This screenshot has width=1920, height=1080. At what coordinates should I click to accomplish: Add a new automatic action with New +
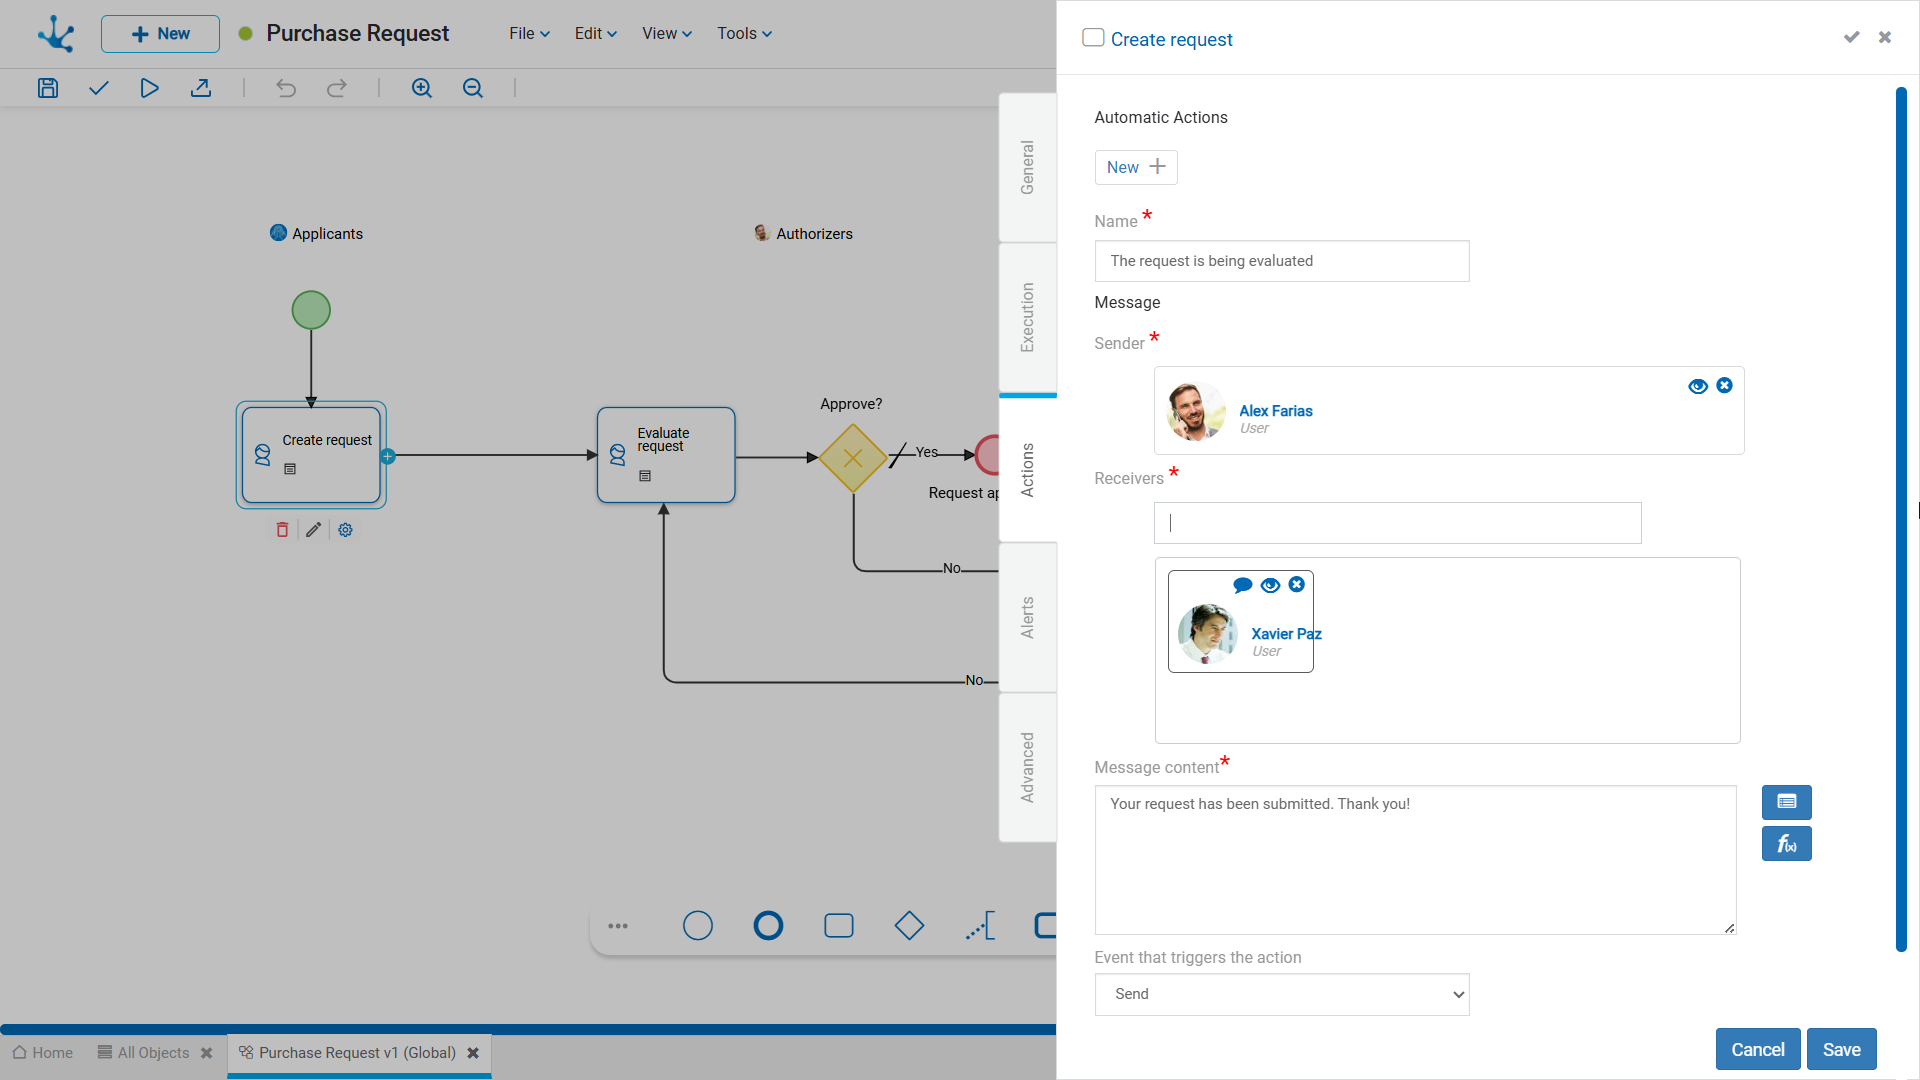coord(1136,167)
